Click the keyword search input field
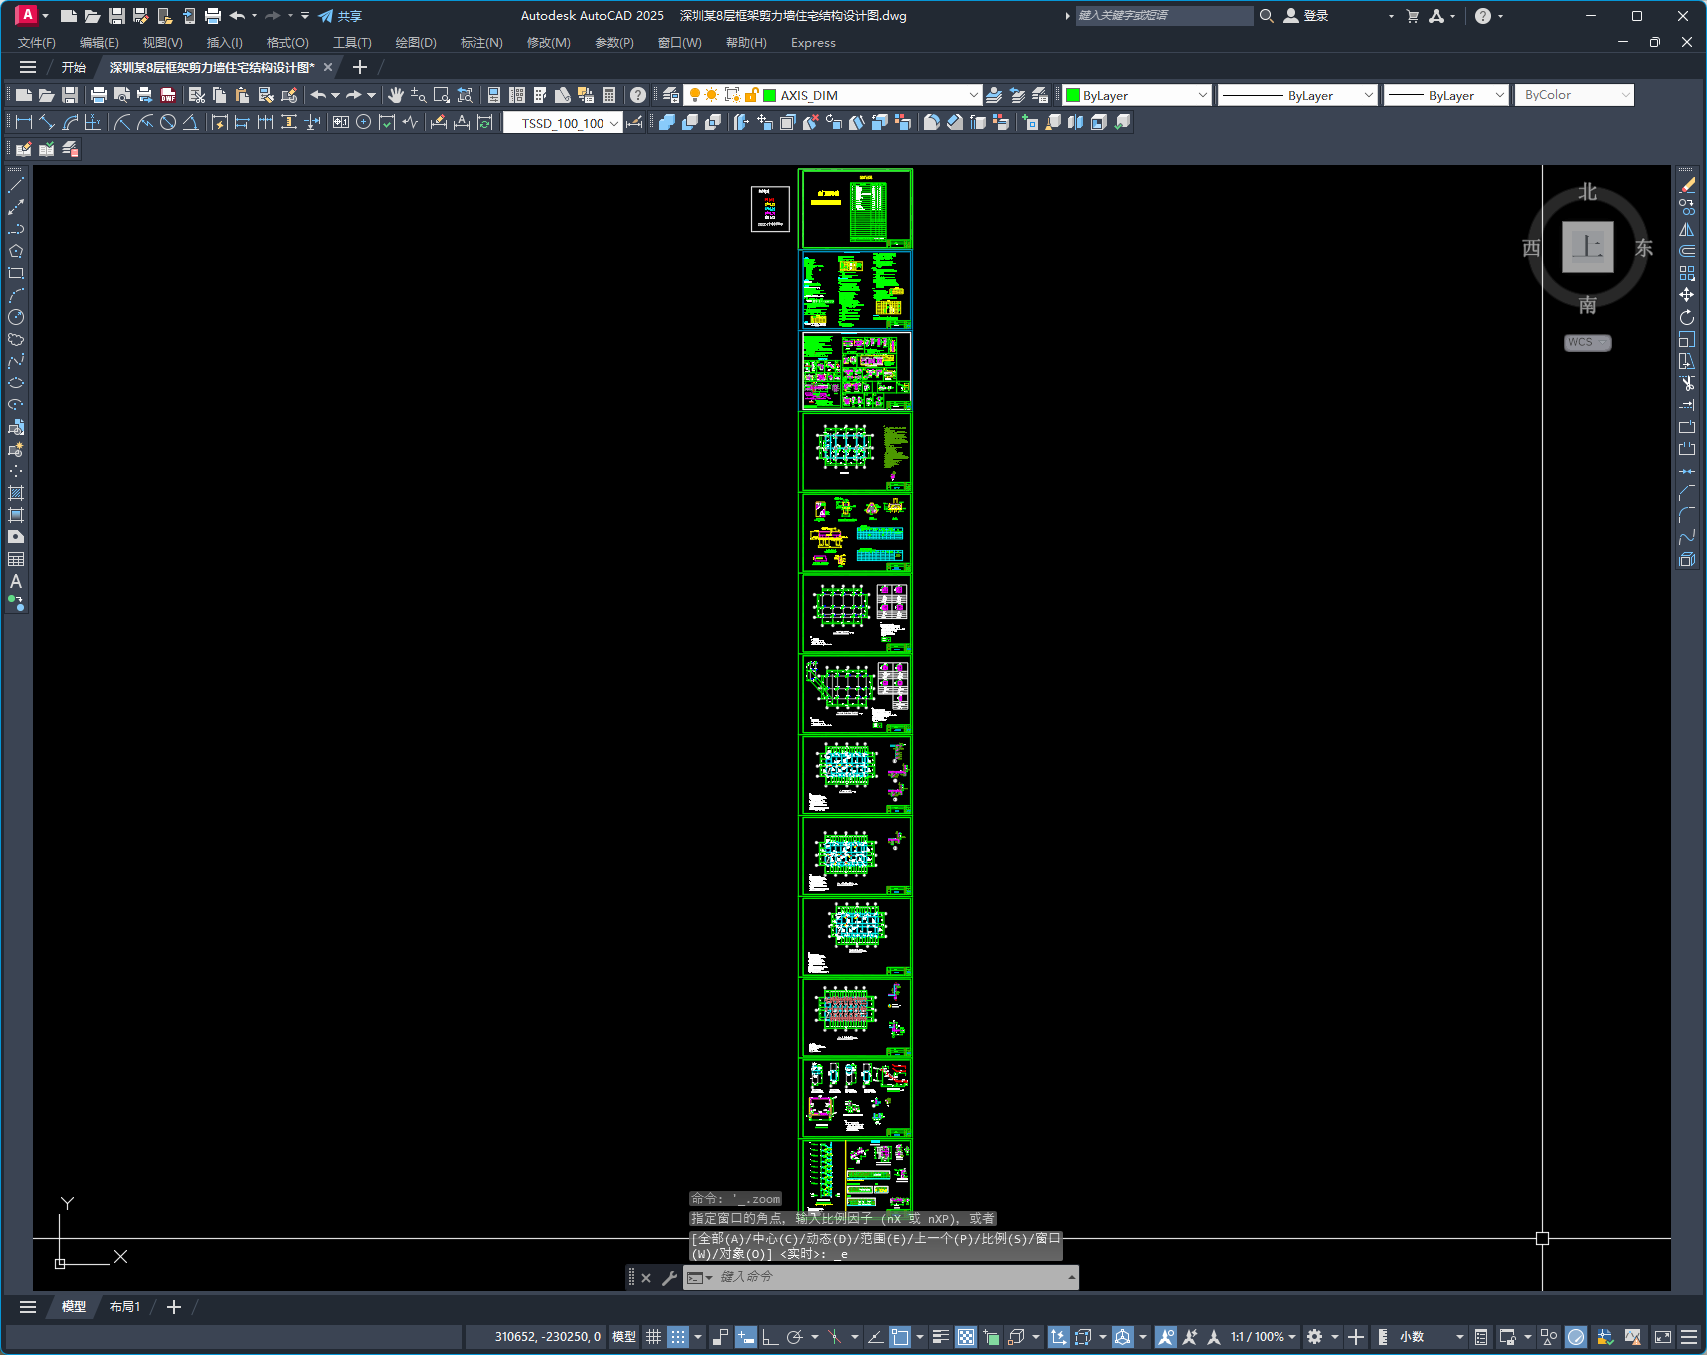This screenshot has width=1707, height=1355. [x=1164, y=16]
